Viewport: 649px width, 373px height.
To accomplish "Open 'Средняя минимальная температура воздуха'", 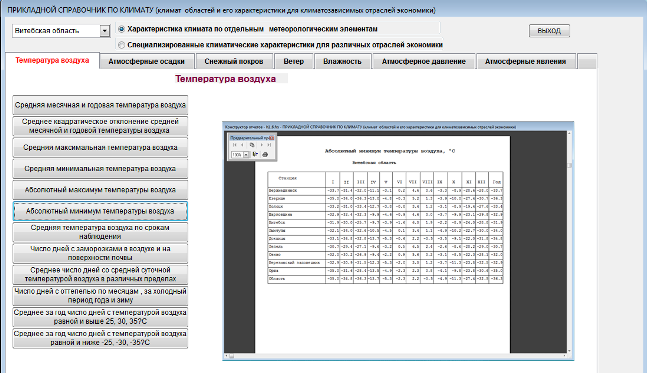I will [100, 168].
